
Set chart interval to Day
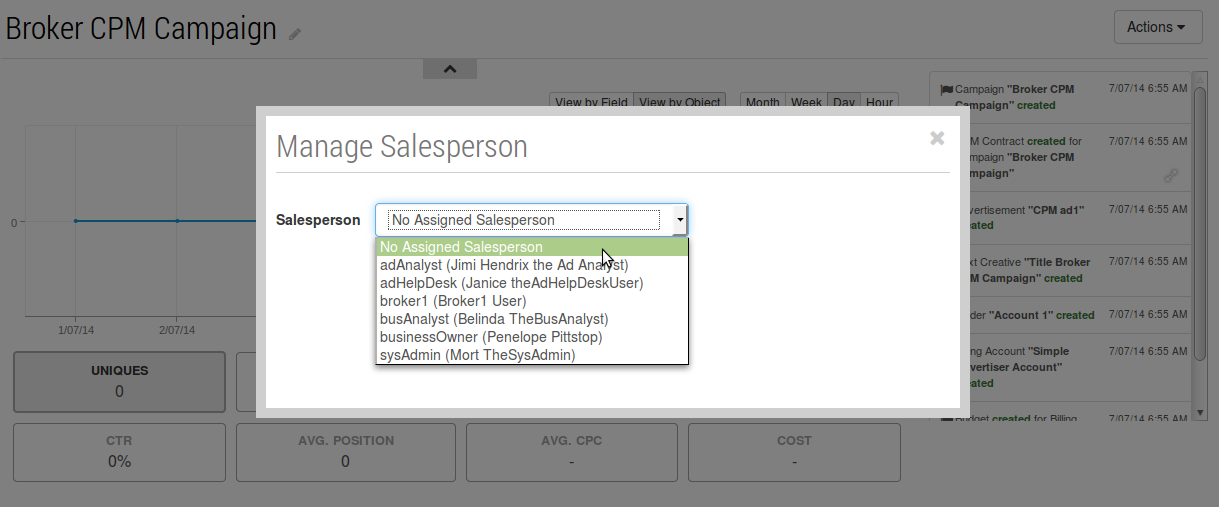click(844, 101)
